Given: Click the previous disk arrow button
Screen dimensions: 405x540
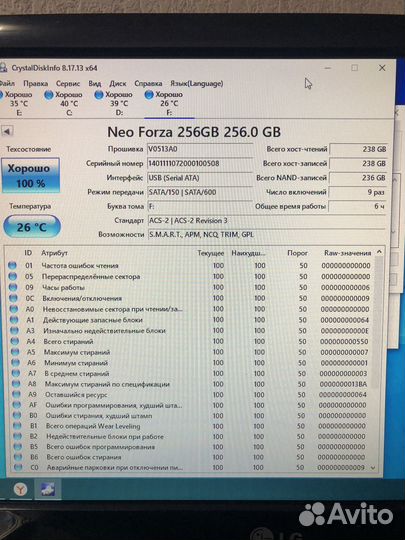Looking at the screenshot, I should tap(7, 131).
